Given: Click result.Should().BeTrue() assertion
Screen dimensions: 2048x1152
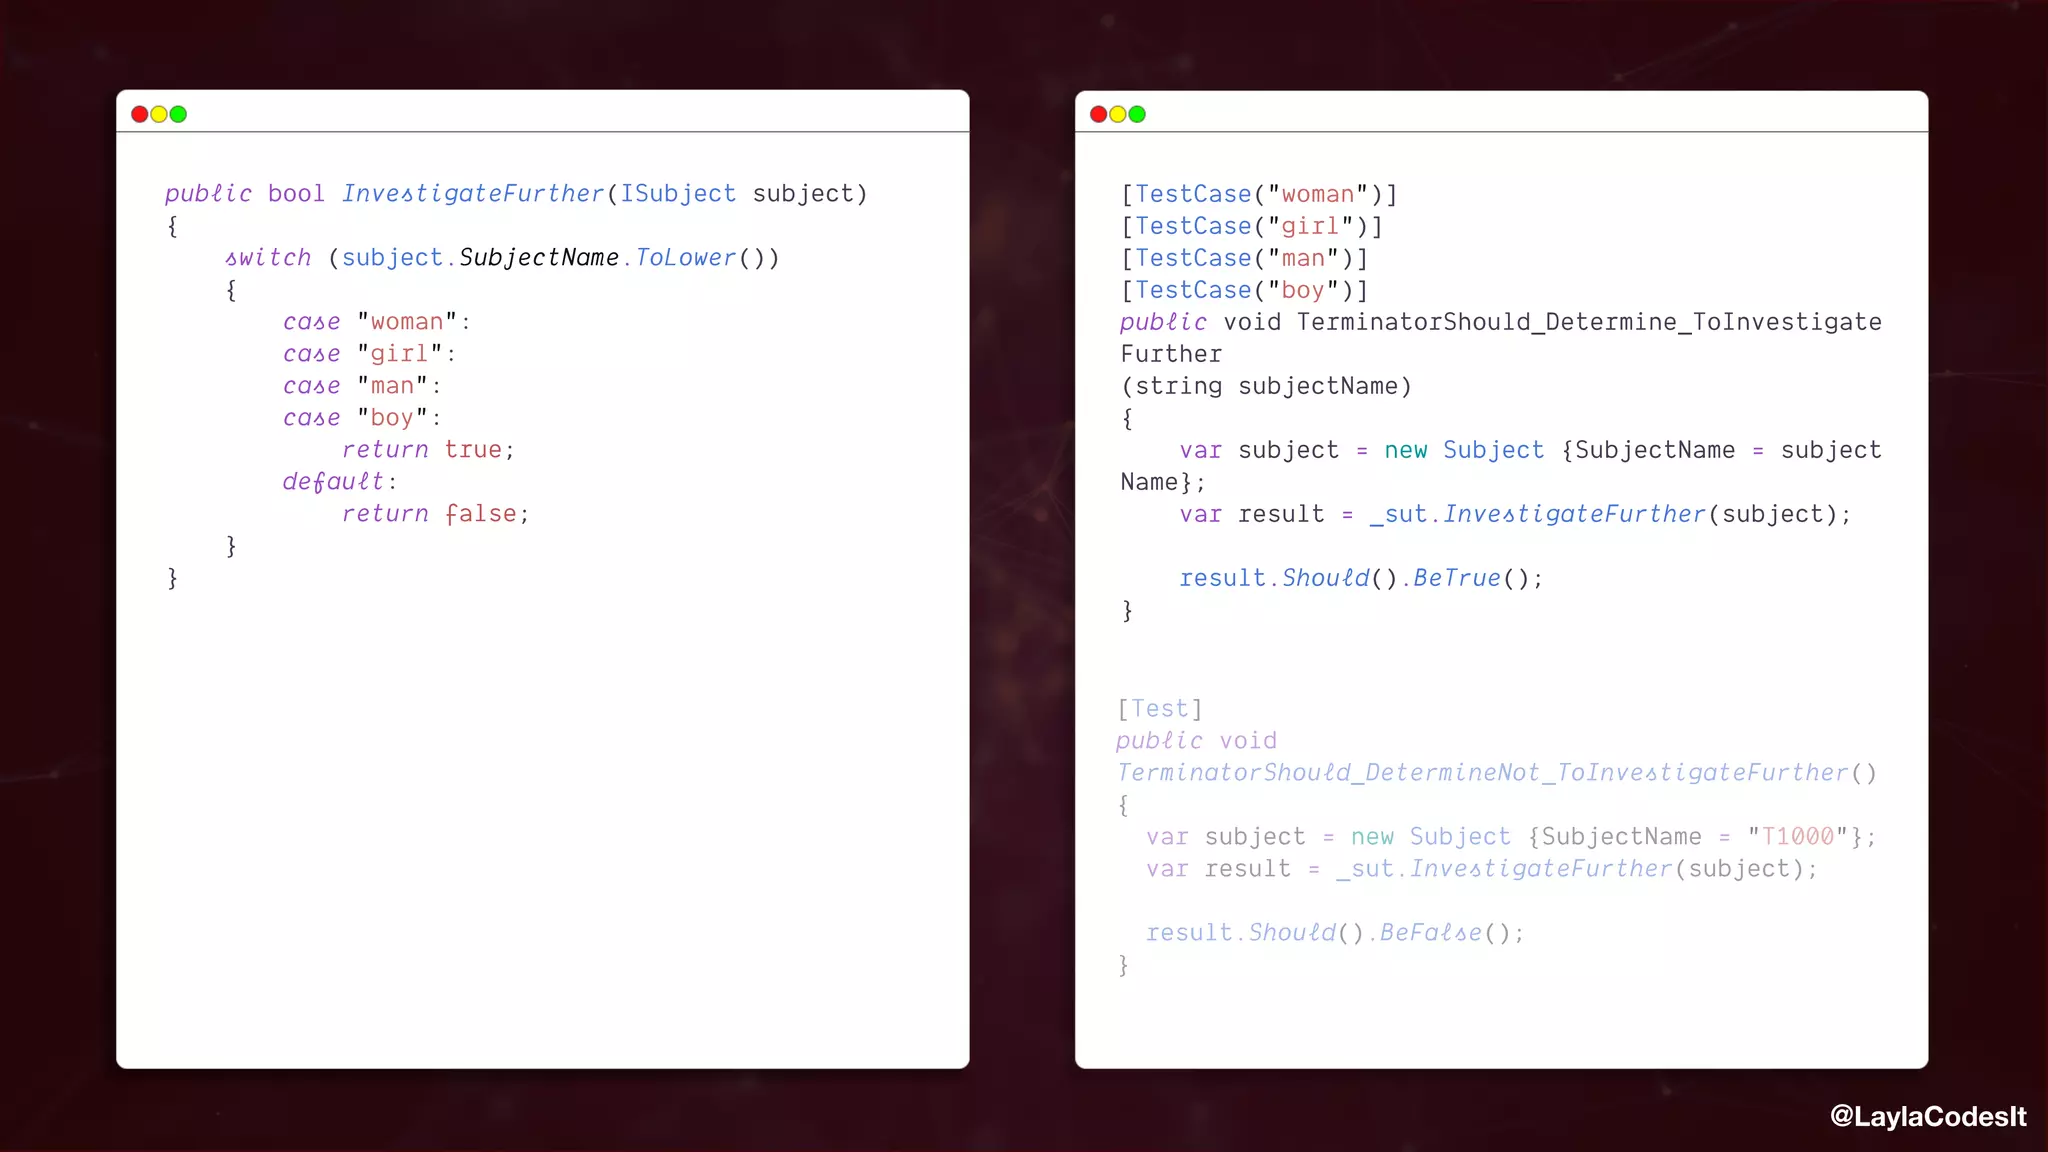Looking at the screenshot, I should pos(1362,578).
